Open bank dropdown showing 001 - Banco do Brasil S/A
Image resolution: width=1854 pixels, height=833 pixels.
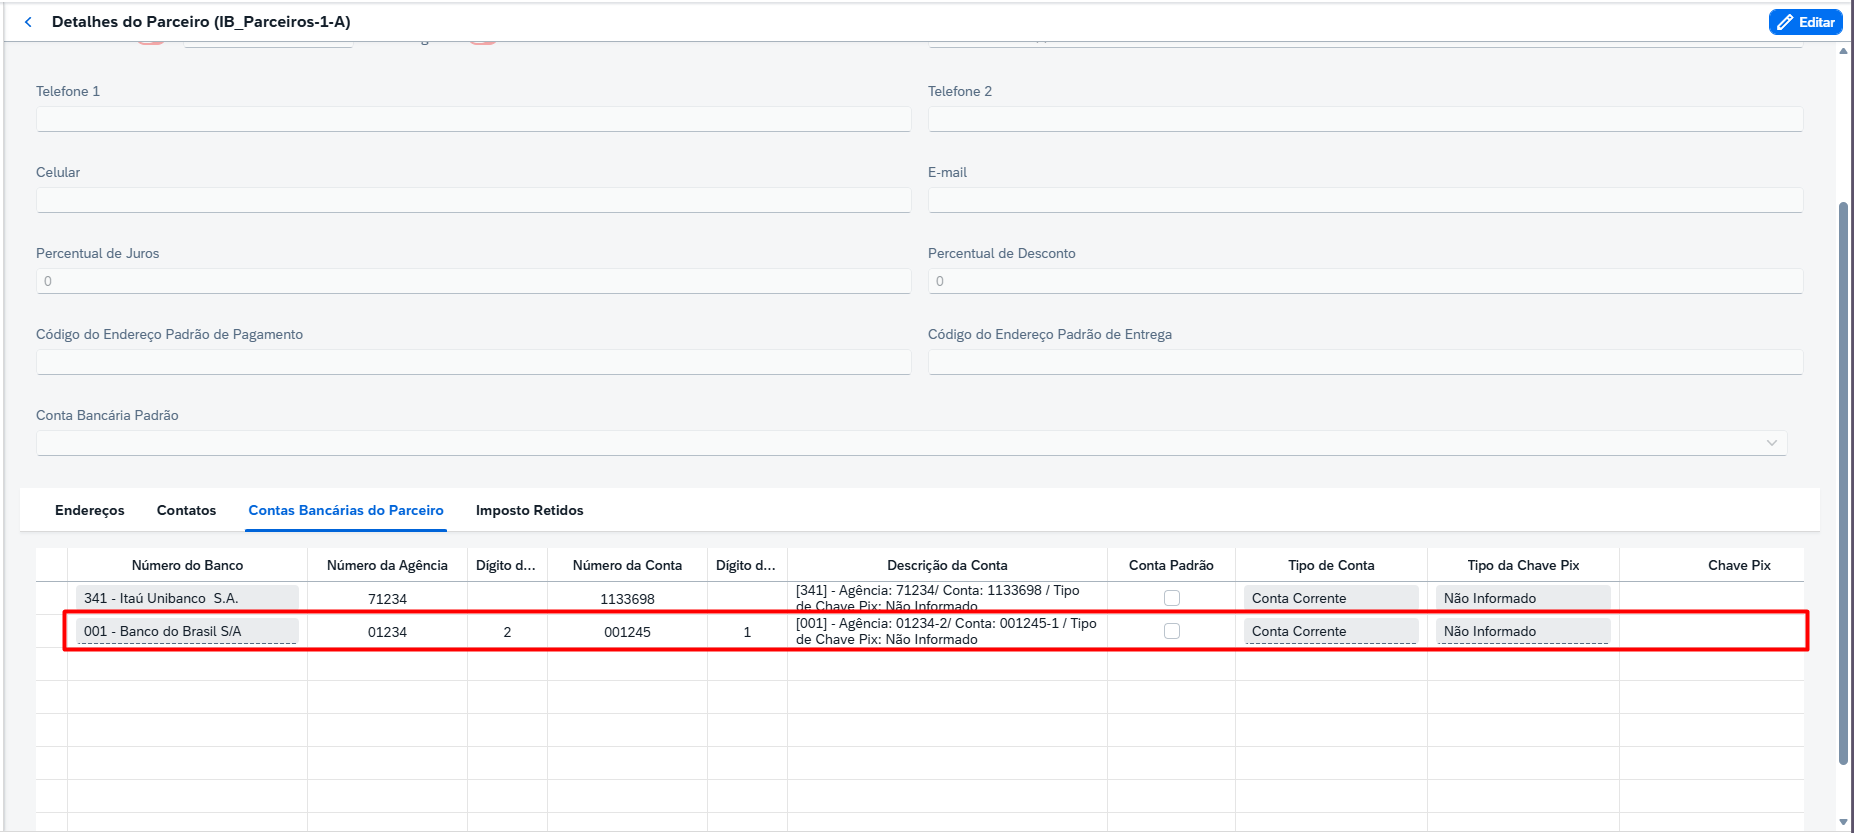(187, 631)
